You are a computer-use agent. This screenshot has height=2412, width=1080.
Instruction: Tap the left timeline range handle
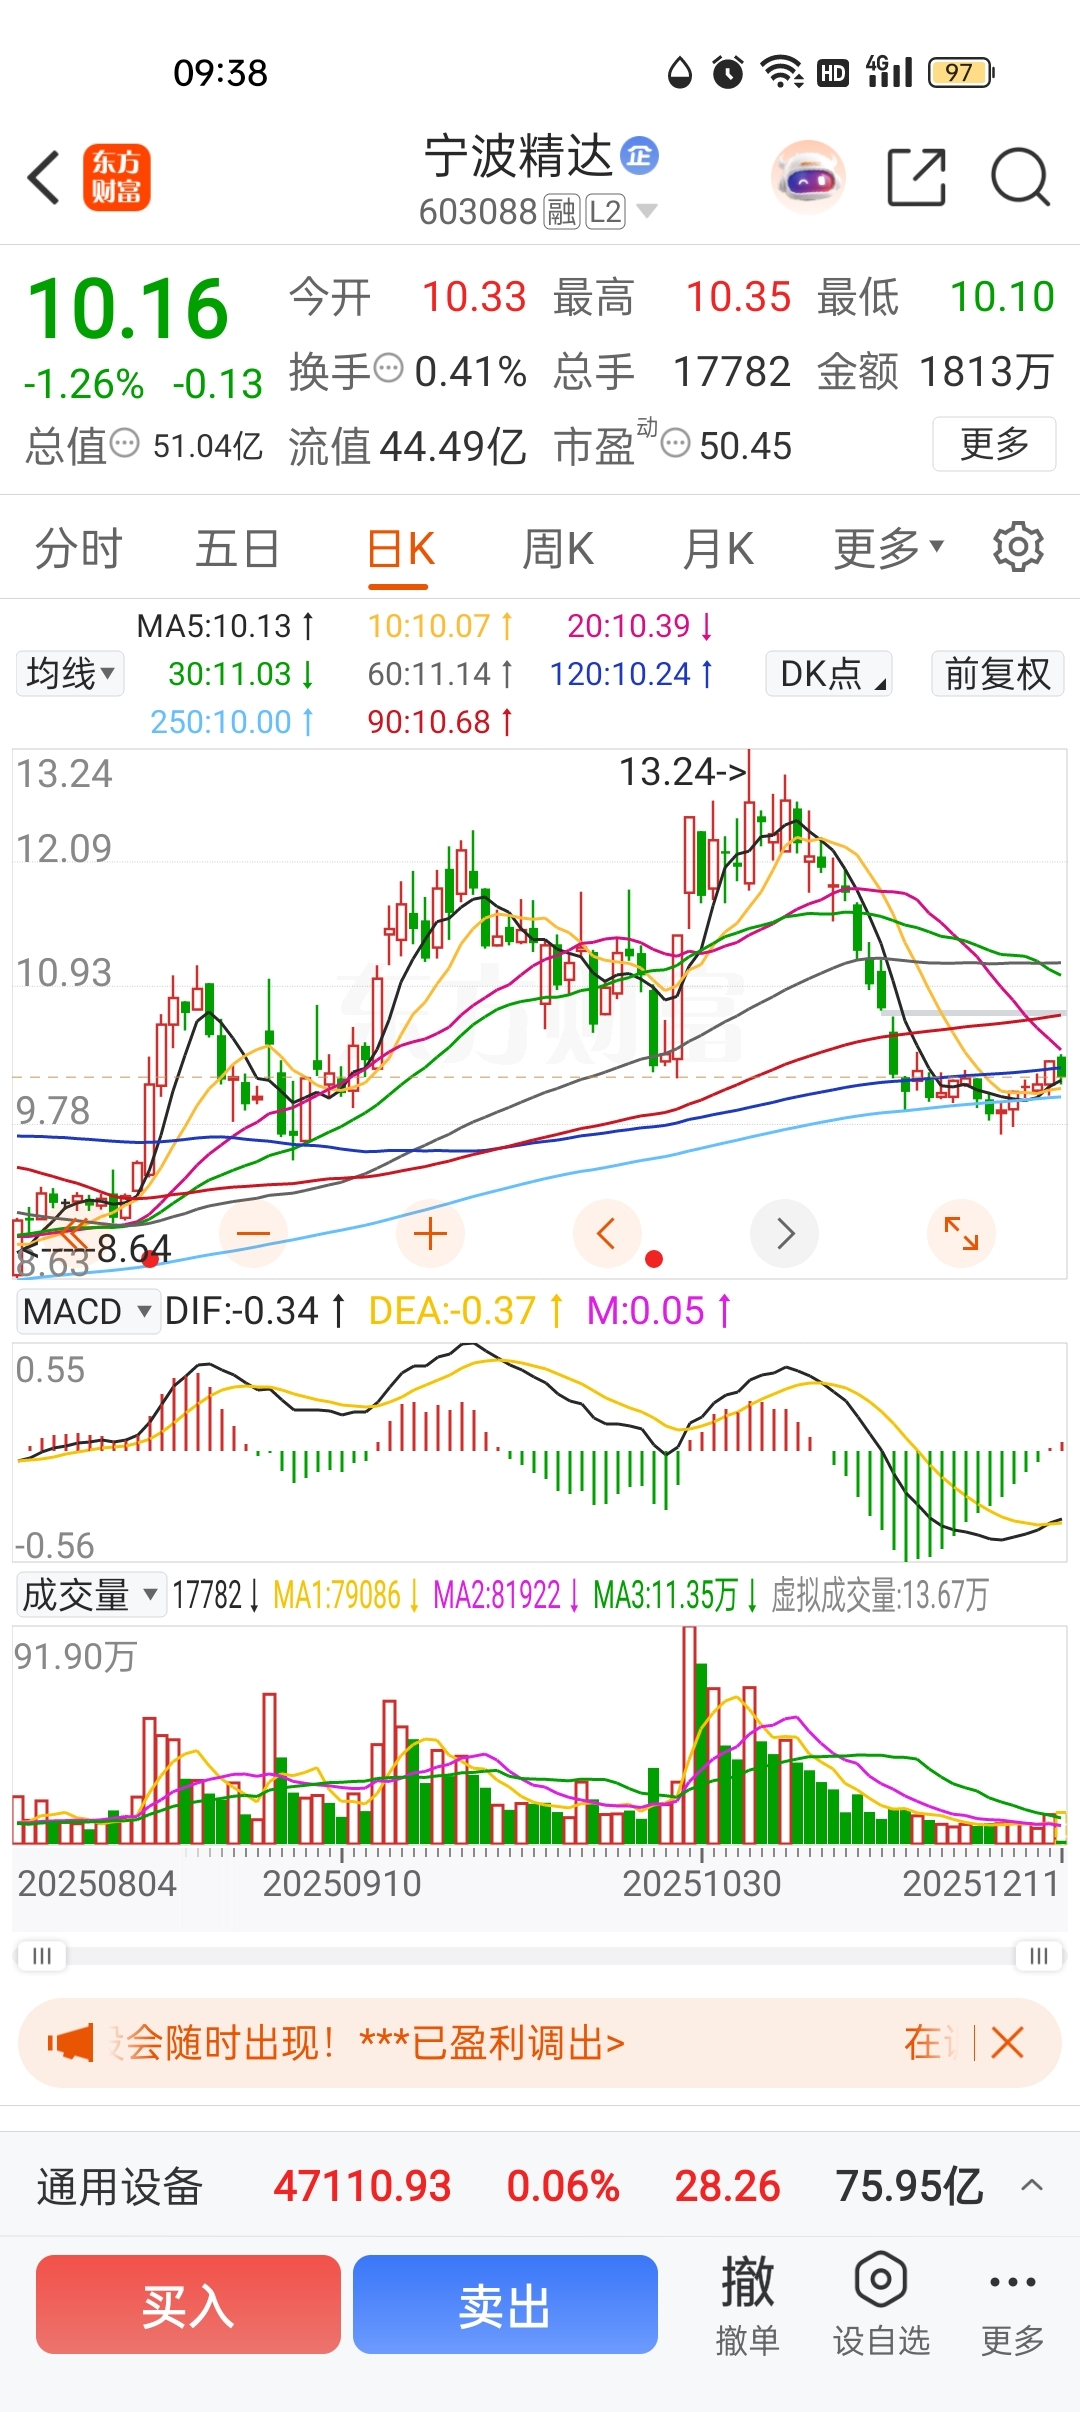(x=41, y=1955)
